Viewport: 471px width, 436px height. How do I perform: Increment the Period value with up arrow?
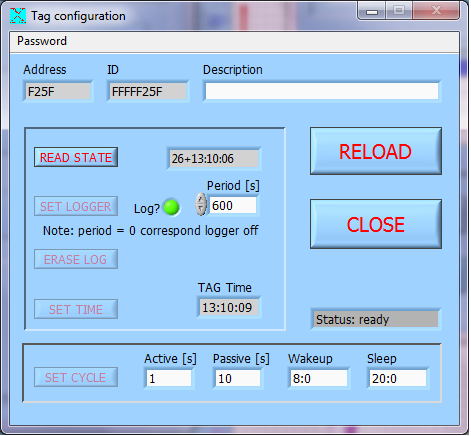(201, 199)
